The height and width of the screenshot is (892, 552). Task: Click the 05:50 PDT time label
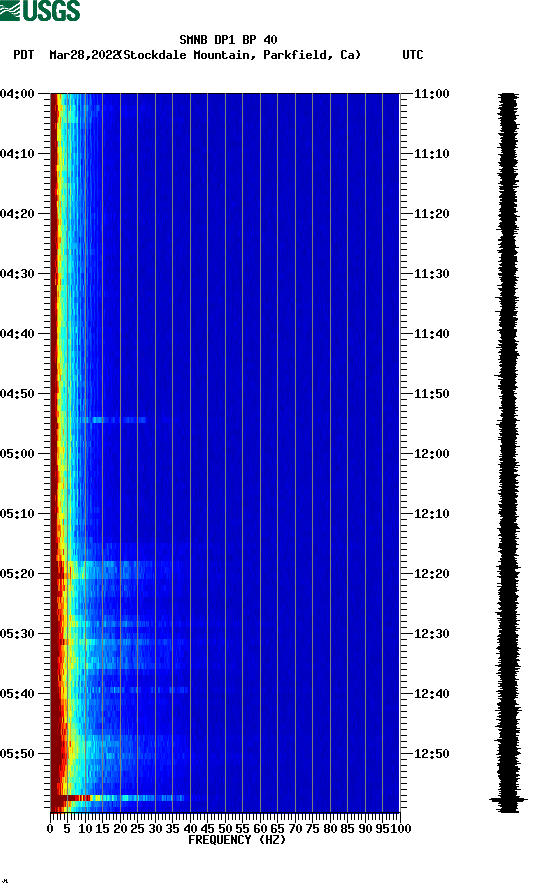(x=17, y=754)
